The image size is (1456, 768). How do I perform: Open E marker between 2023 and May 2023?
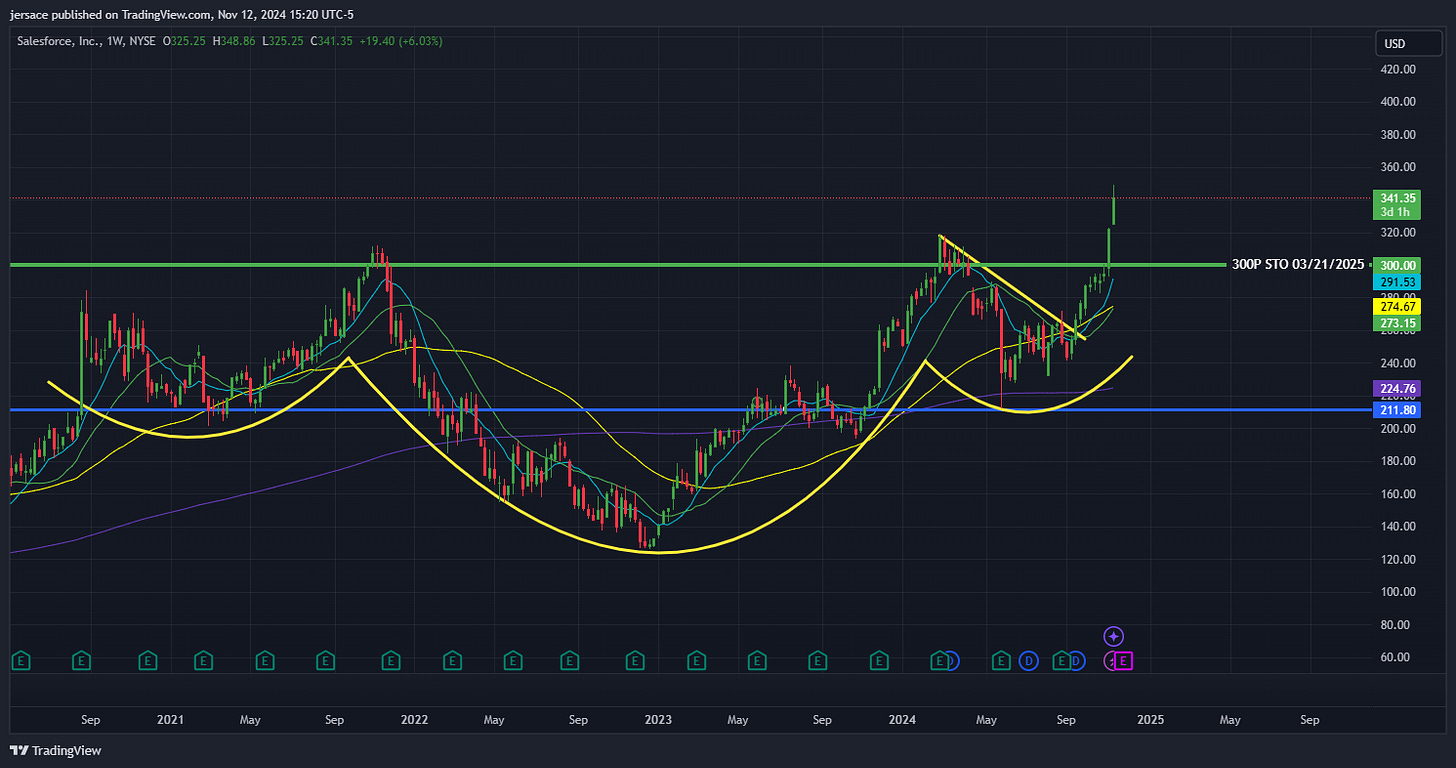coord(696,660)
